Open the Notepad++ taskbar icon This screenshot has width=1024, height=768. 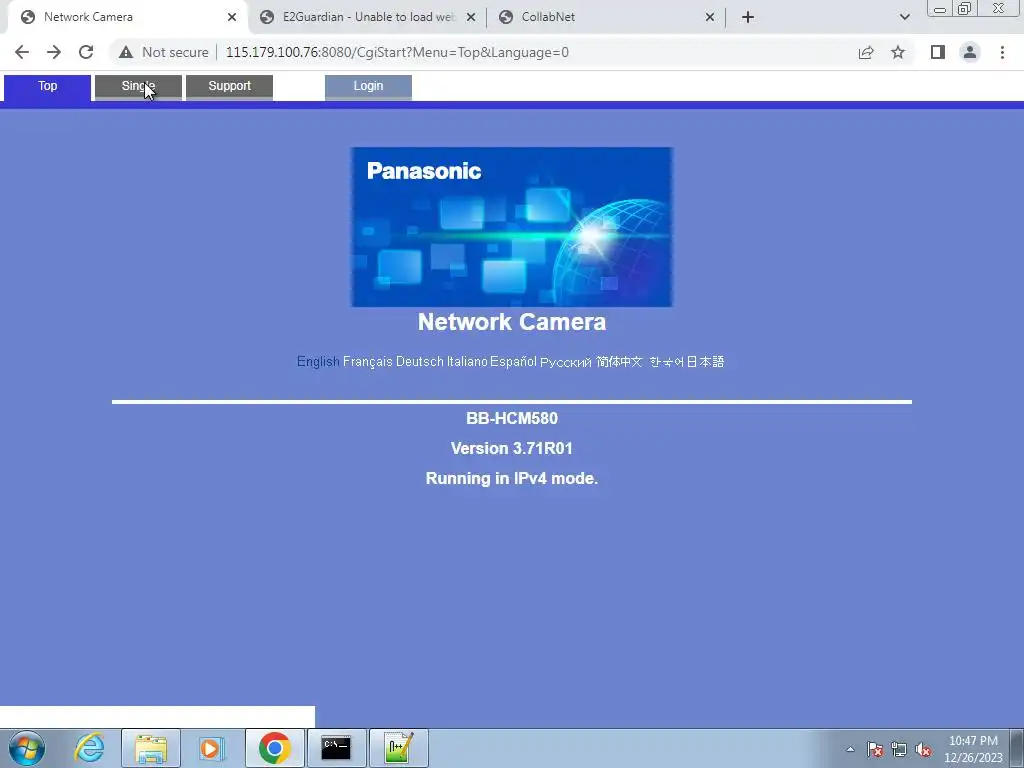(x=398, y=748)
